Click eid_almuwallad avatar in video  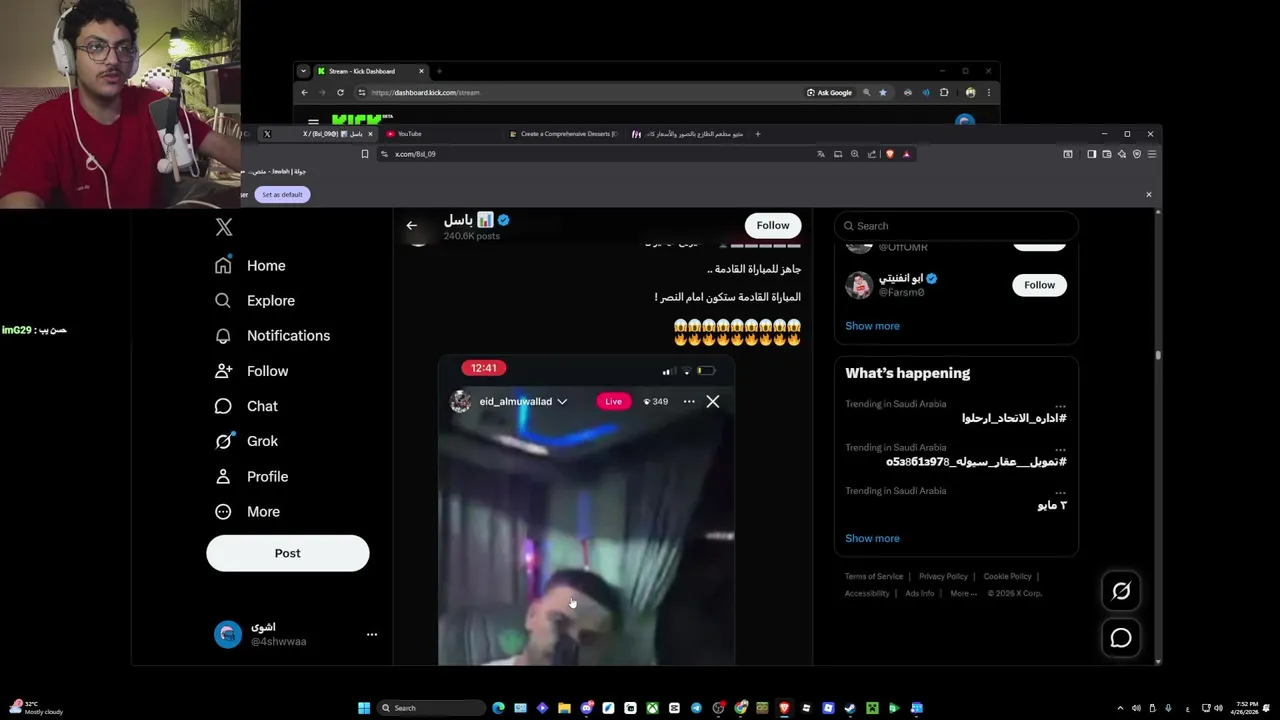point(461,401)
